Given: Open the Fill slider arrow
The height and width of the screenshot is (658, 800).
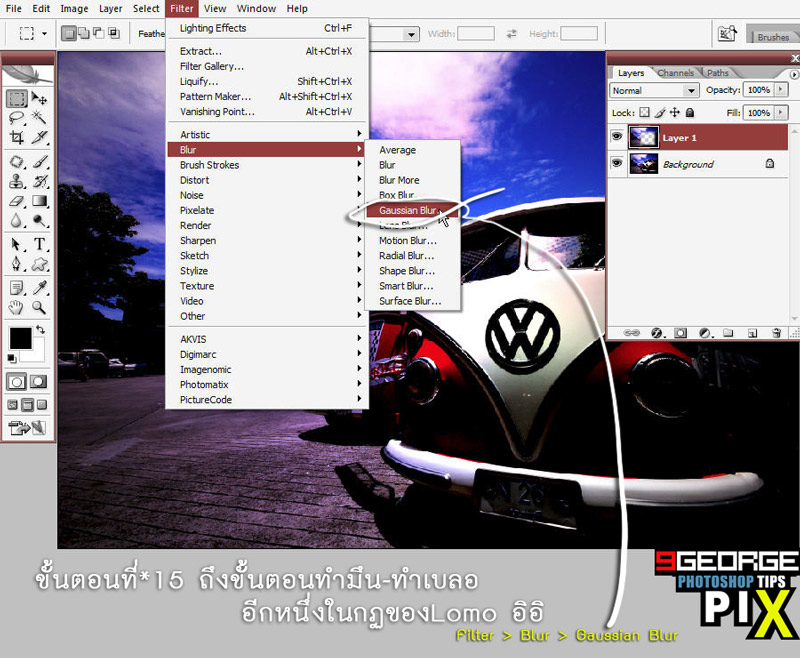Looking at the screenshot, I should coord(781,112).
